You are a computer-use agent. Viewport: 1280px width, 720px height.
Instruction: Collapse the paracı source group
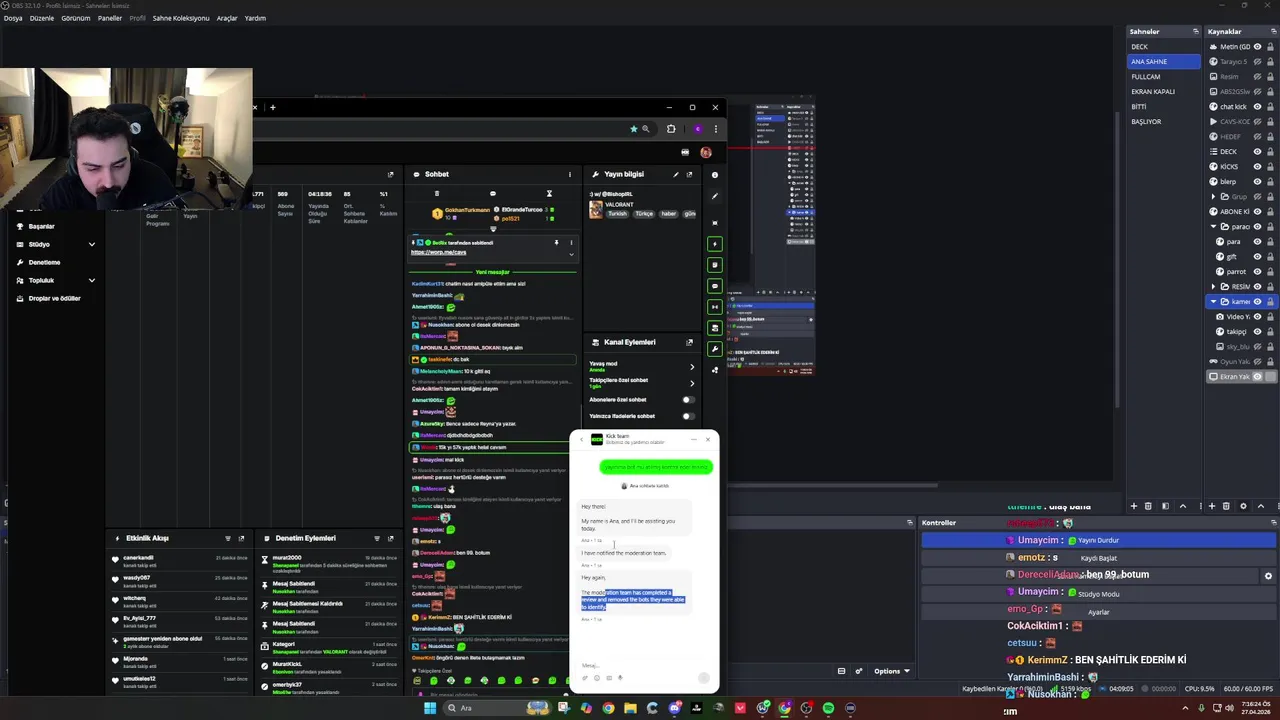pyautogui.click(x=1213, y=227)
